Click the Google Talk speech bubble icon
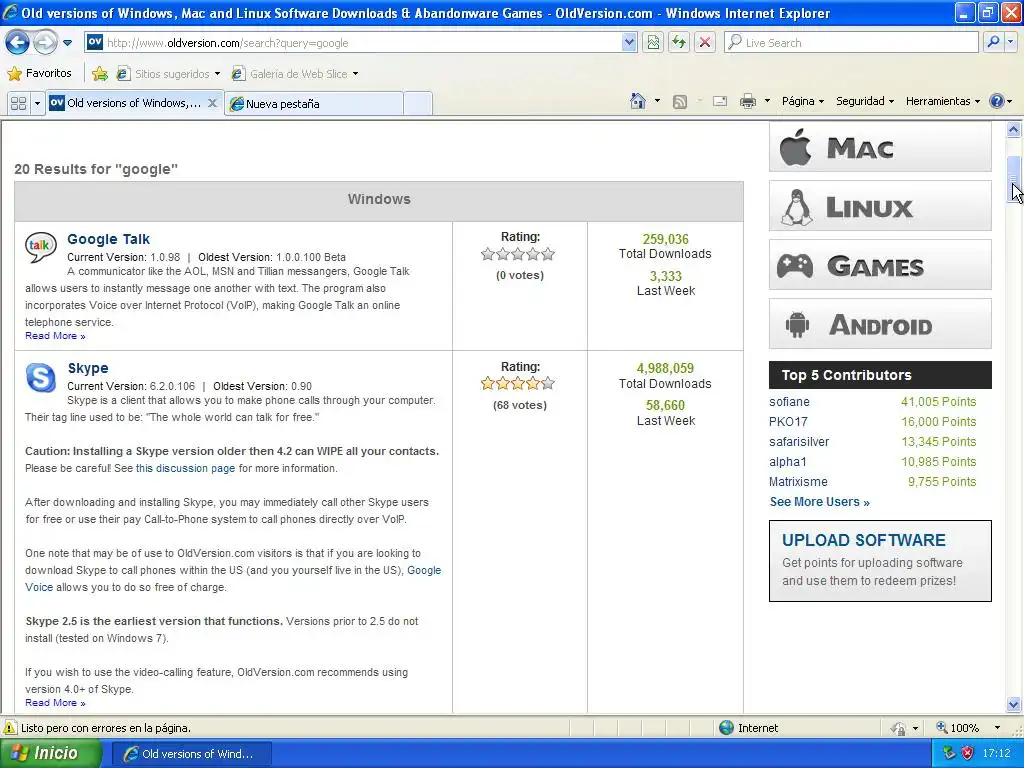1024x768 pixels. [40, 247]
